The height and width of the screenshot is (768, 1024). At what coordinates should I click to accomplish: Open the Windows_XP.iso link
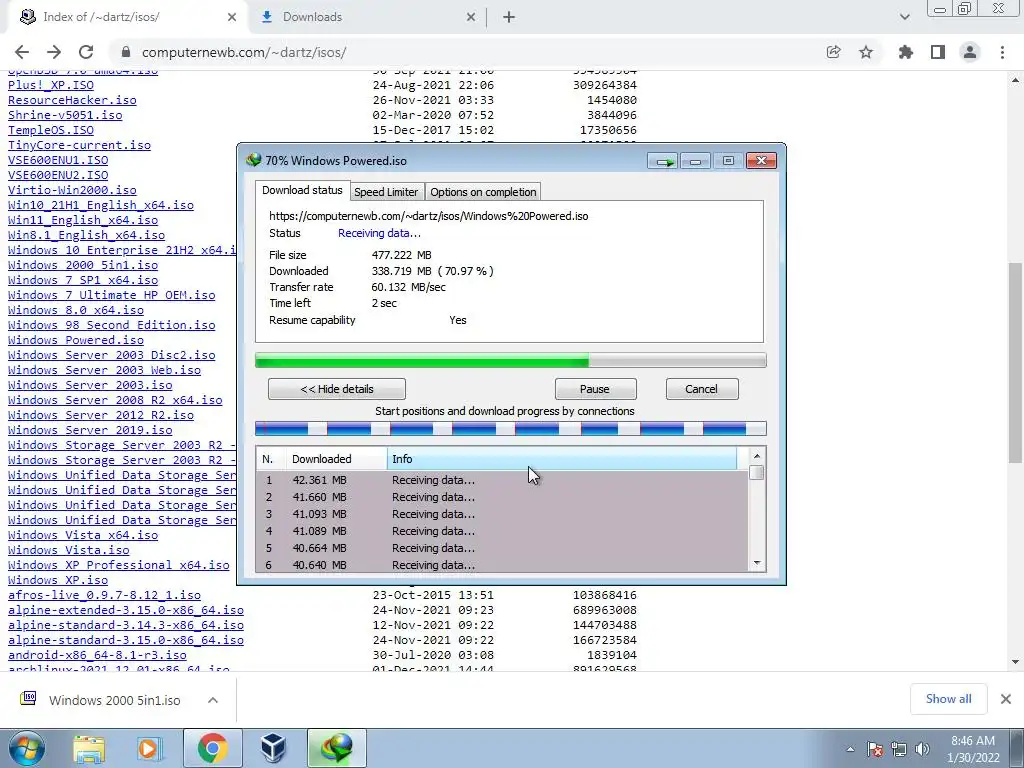[58, 580]
